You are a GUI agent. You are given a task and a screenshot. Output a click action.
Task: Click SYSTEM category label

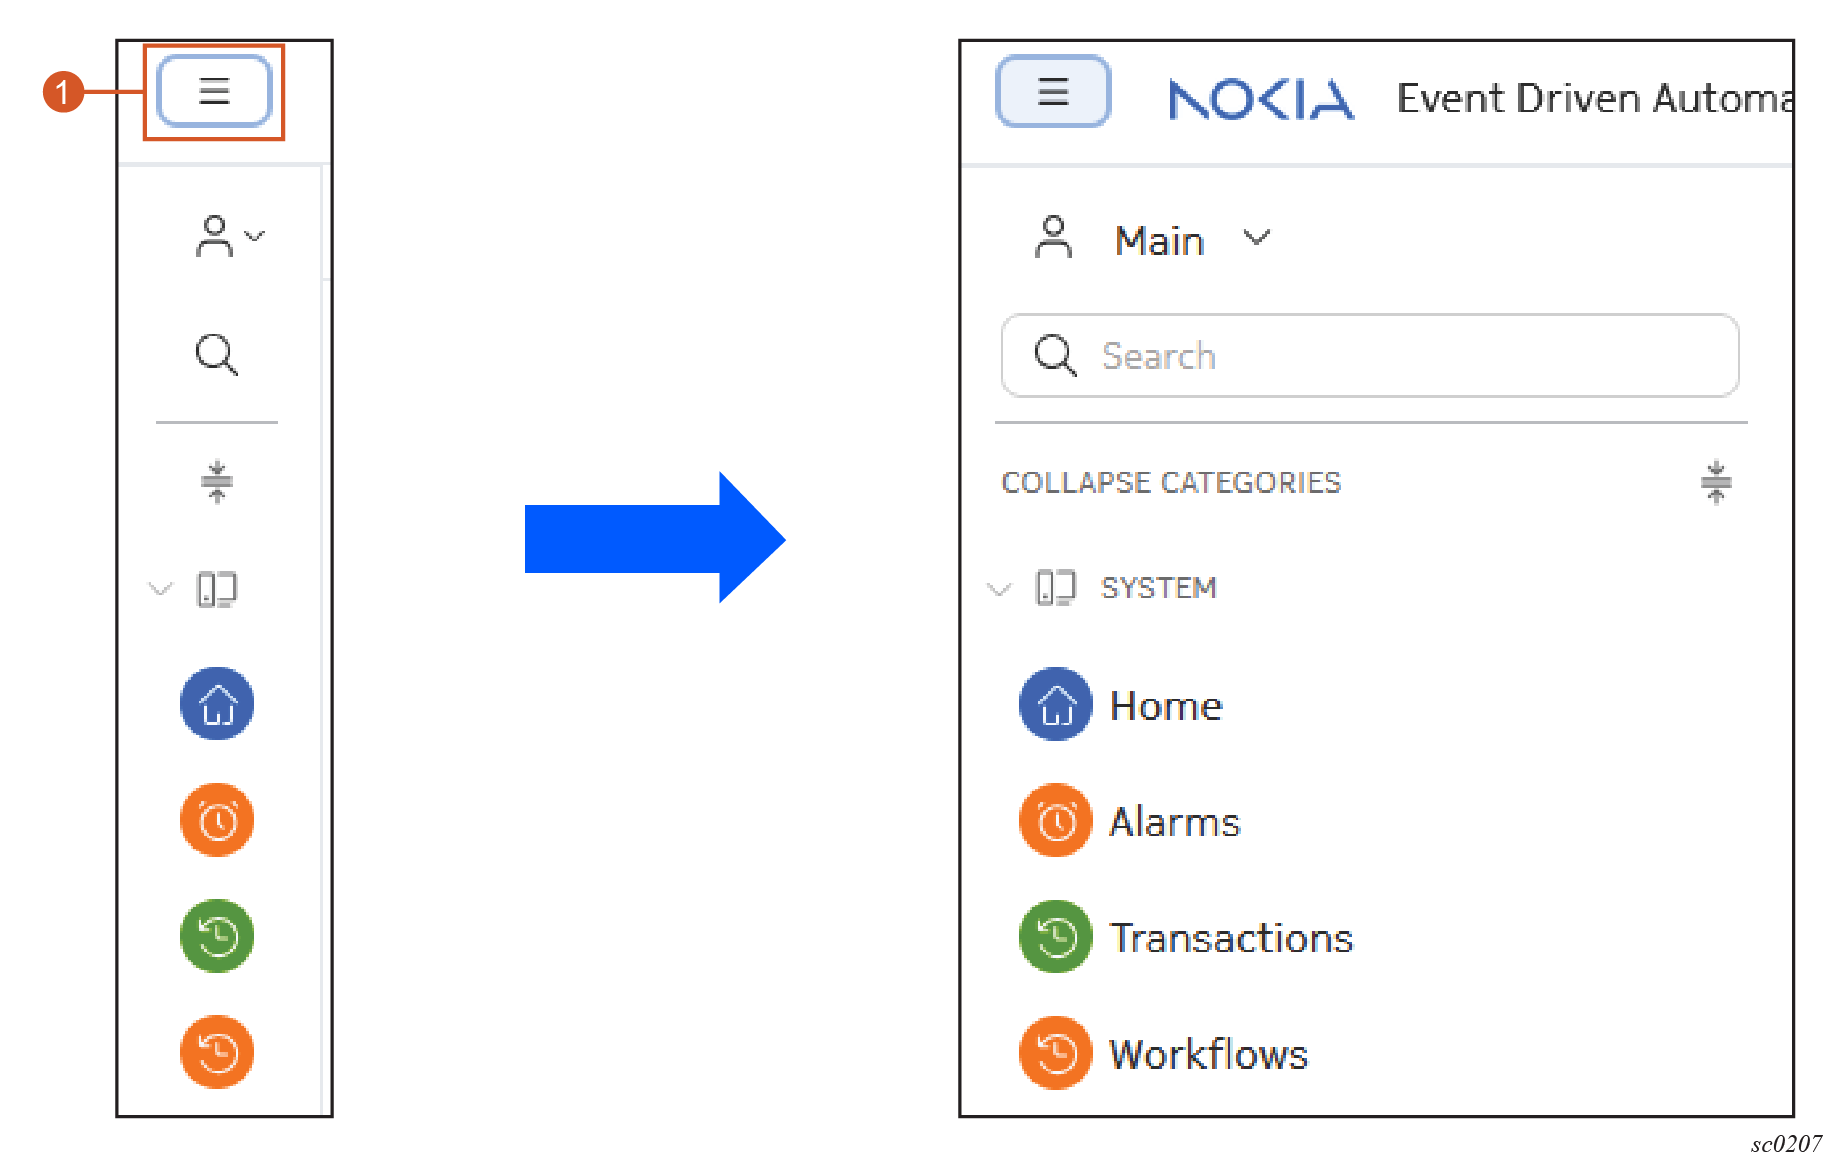coord(1159,588)
